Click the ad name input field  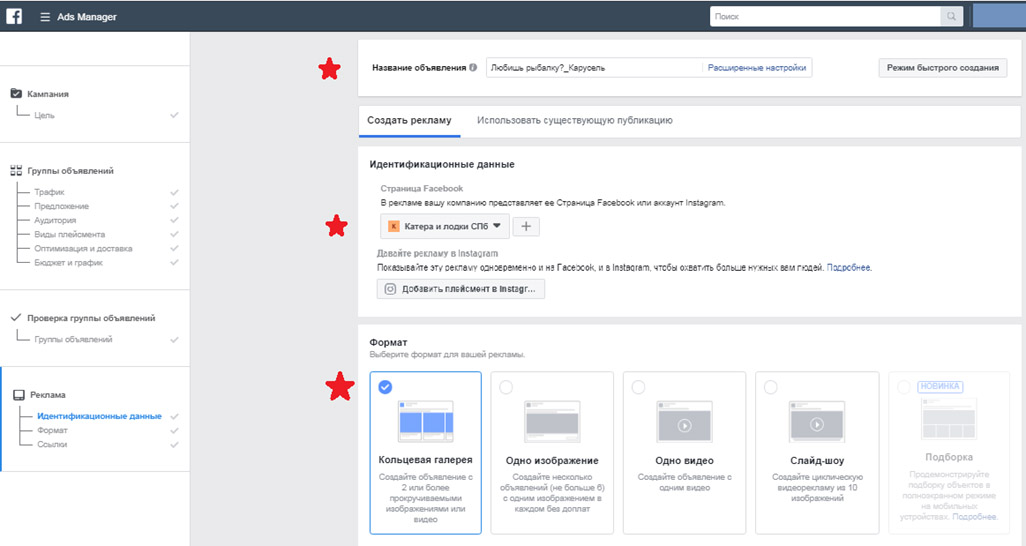coord(593,67)
